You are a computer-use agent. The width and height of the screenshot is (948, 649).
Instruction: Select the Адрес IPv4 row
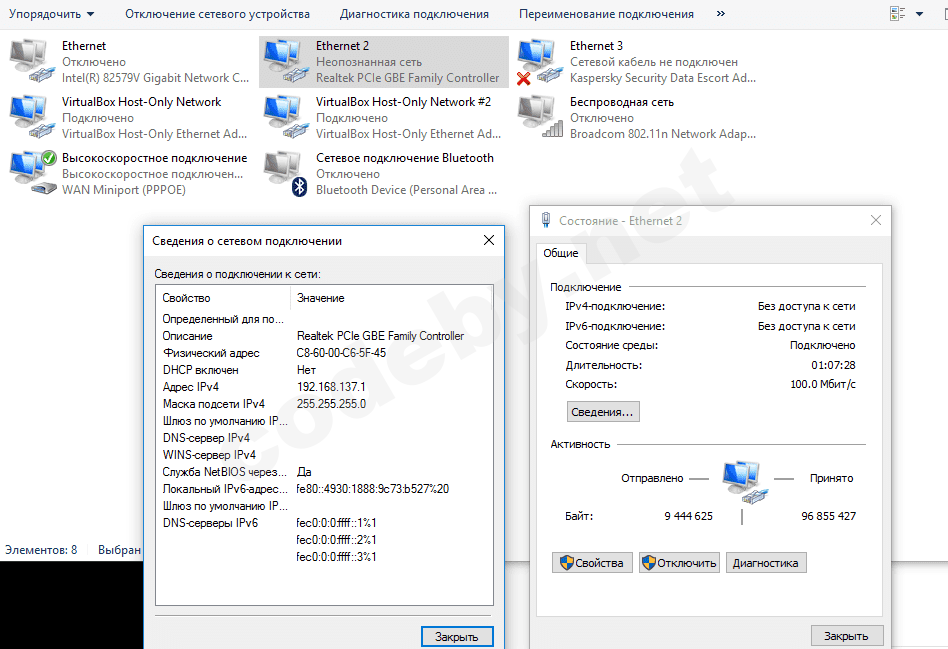click(x=325, y=386)
